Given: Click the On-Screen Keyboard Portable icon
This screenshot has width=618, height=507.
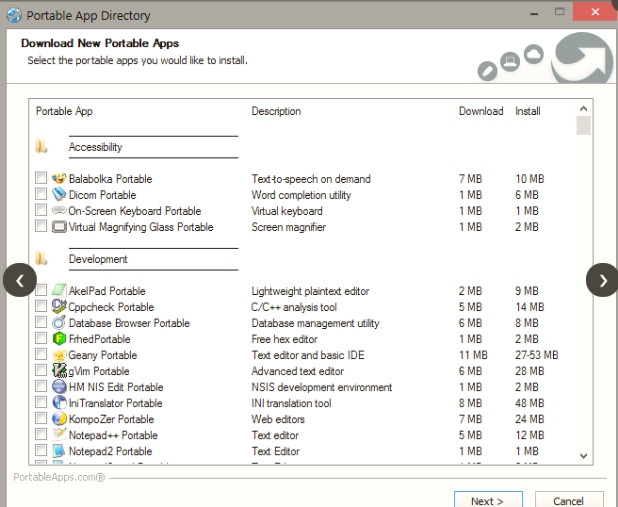Looking at the screenshot, I should [x=59, y=210].
